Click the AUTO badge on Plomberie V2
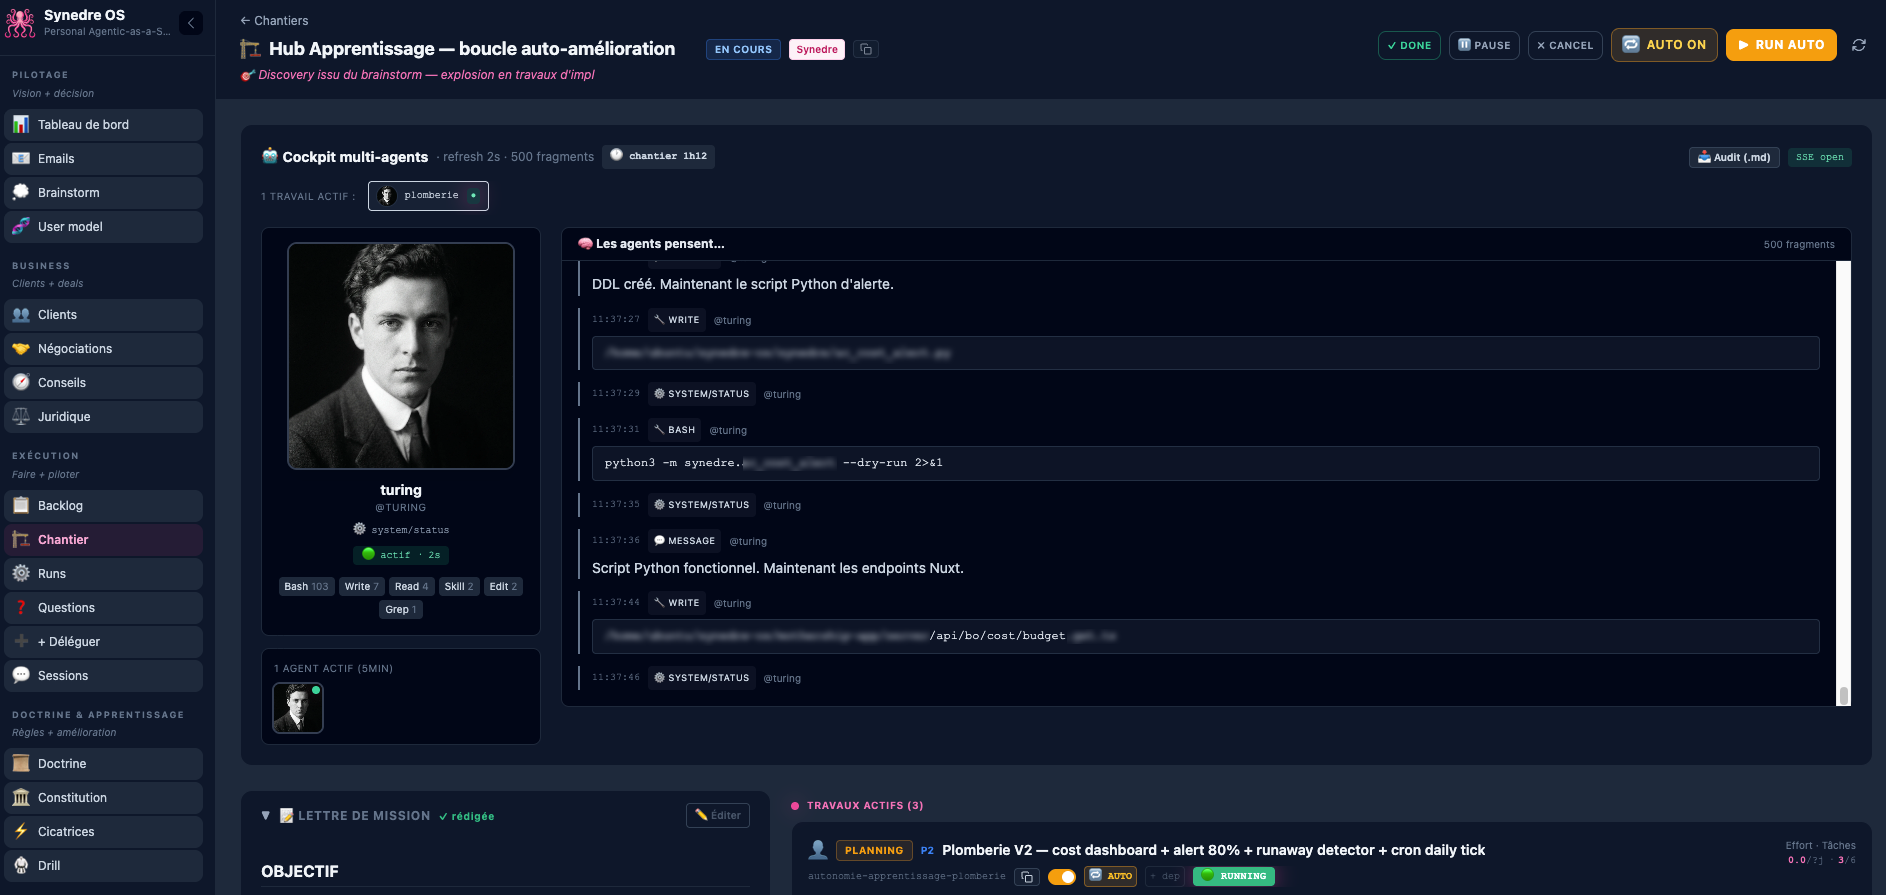Viewport: 1886px width, 895px height. click(1111, 876)
